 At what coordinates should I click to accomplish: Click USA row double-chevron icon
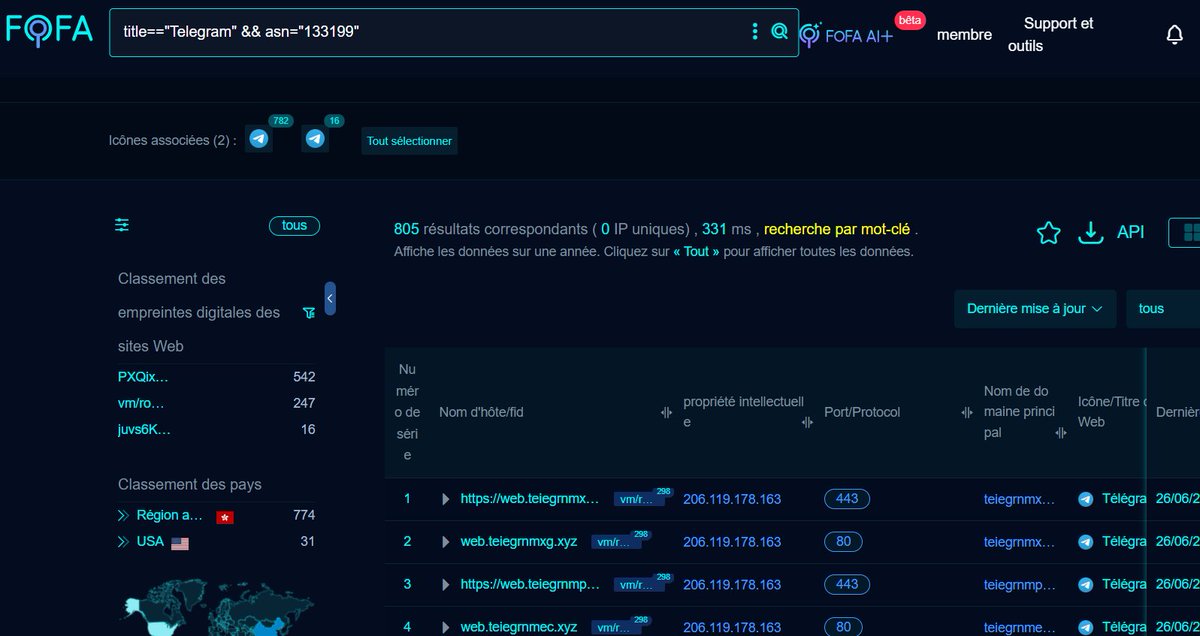coord(123,542)
